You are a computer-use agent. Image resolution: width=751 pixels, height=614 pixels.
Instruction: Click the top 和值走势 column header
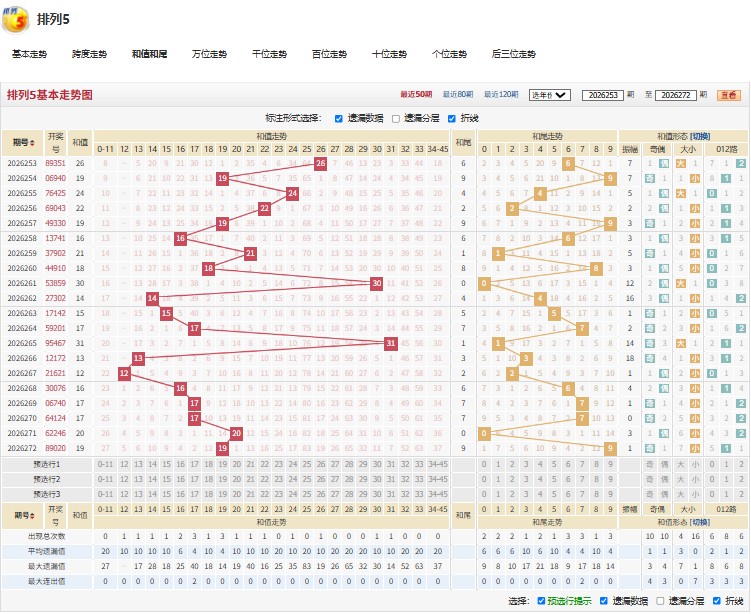tap(272, 136)
